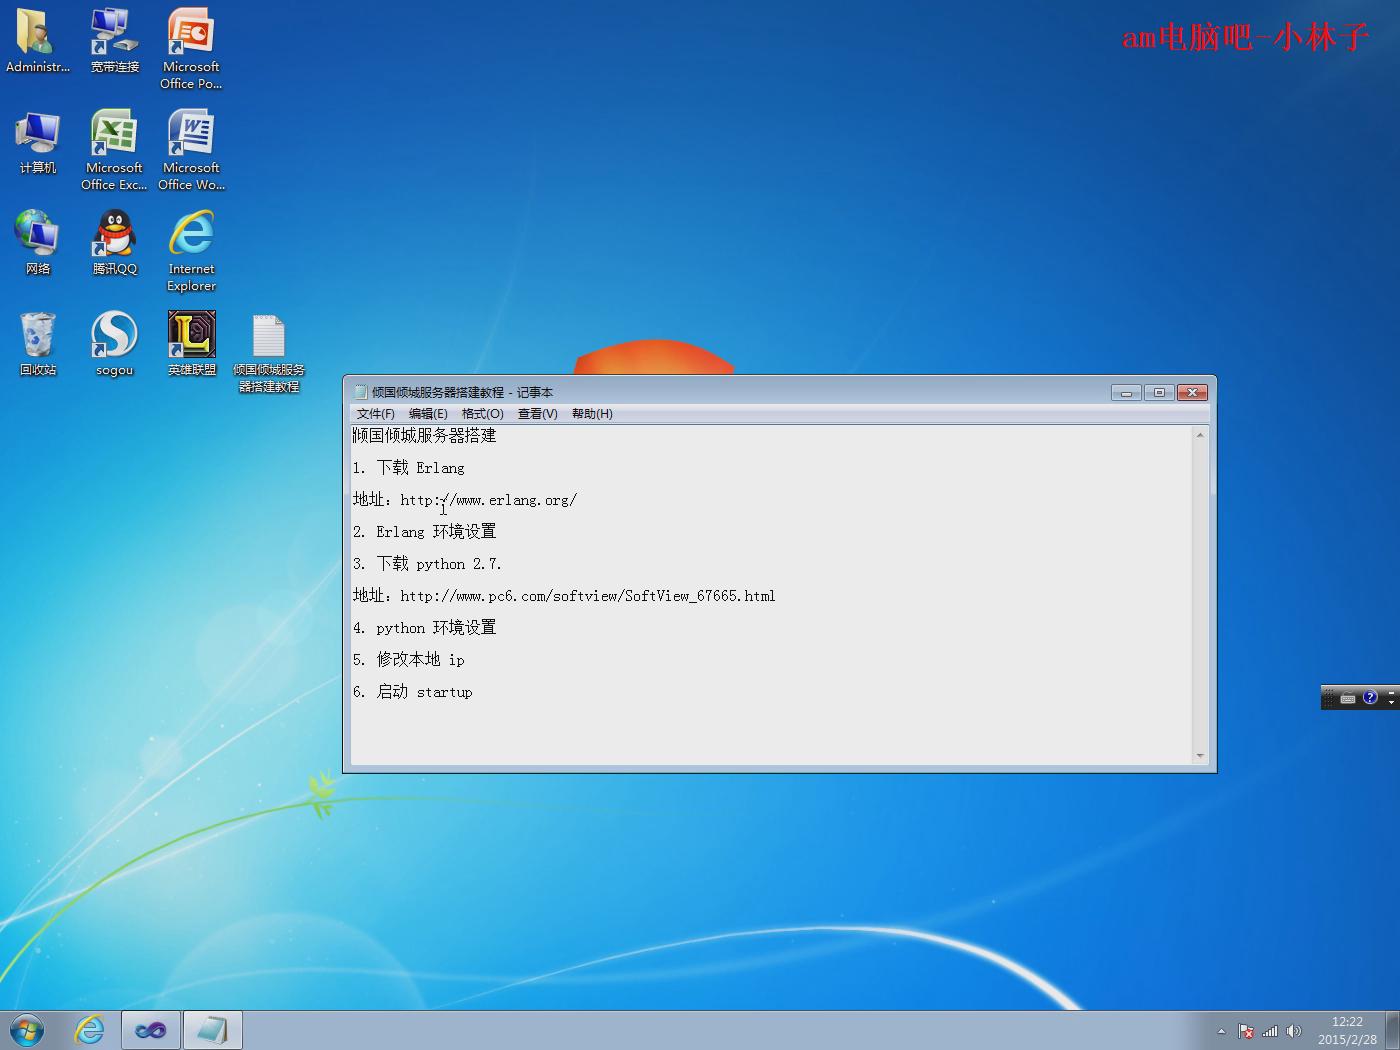Select 倾国倾城服务器搭建教程 text file icon

pos(268,338)
